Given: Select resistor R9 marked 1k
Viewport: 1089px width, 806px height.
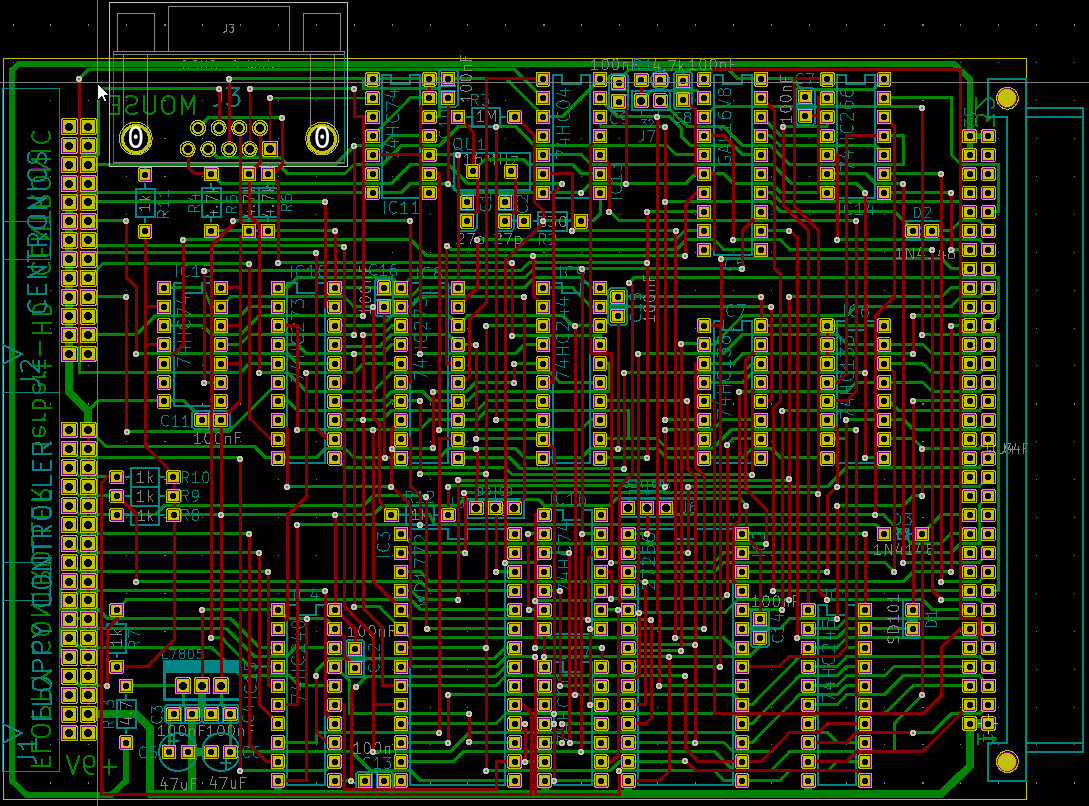Looking at the screenshot, I should point(146,496).
